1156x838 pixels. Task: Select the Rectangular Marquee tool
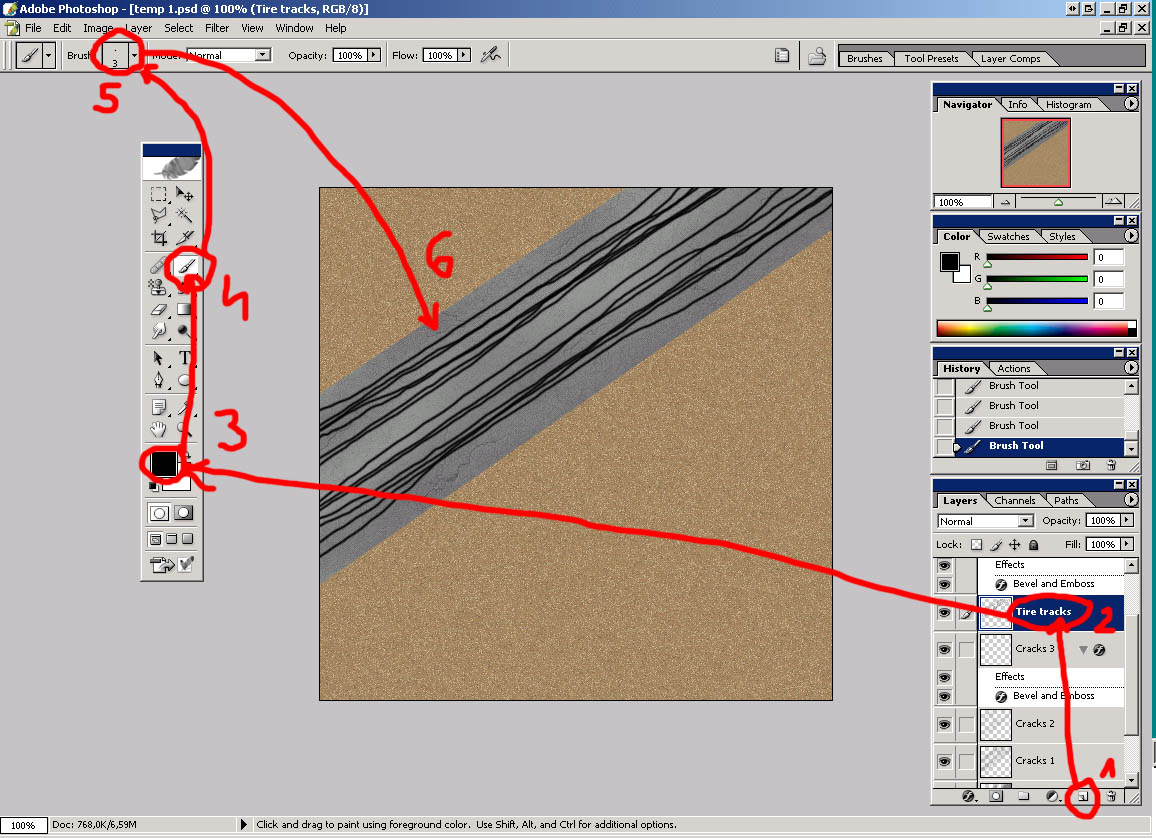[x=158, y=194]
